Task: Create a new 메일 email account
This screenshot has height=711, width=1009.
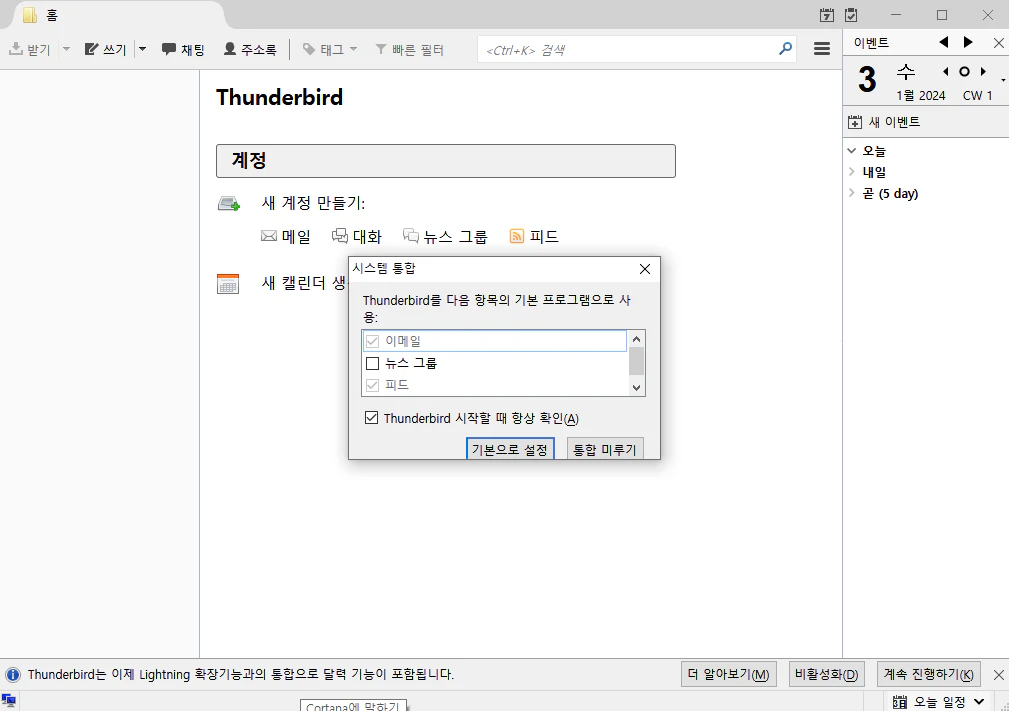Action: click(286, 237)
